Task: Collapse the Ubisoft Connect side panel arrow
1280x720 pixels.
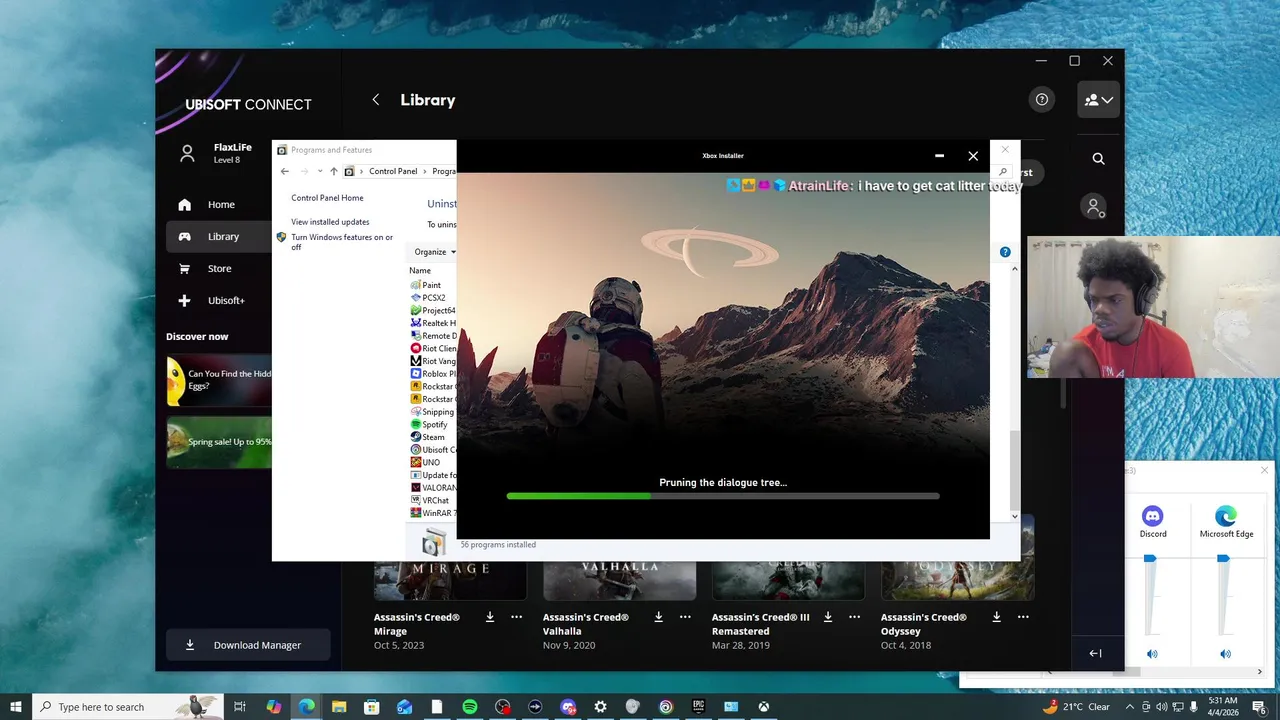Action: pos(1095,653)
